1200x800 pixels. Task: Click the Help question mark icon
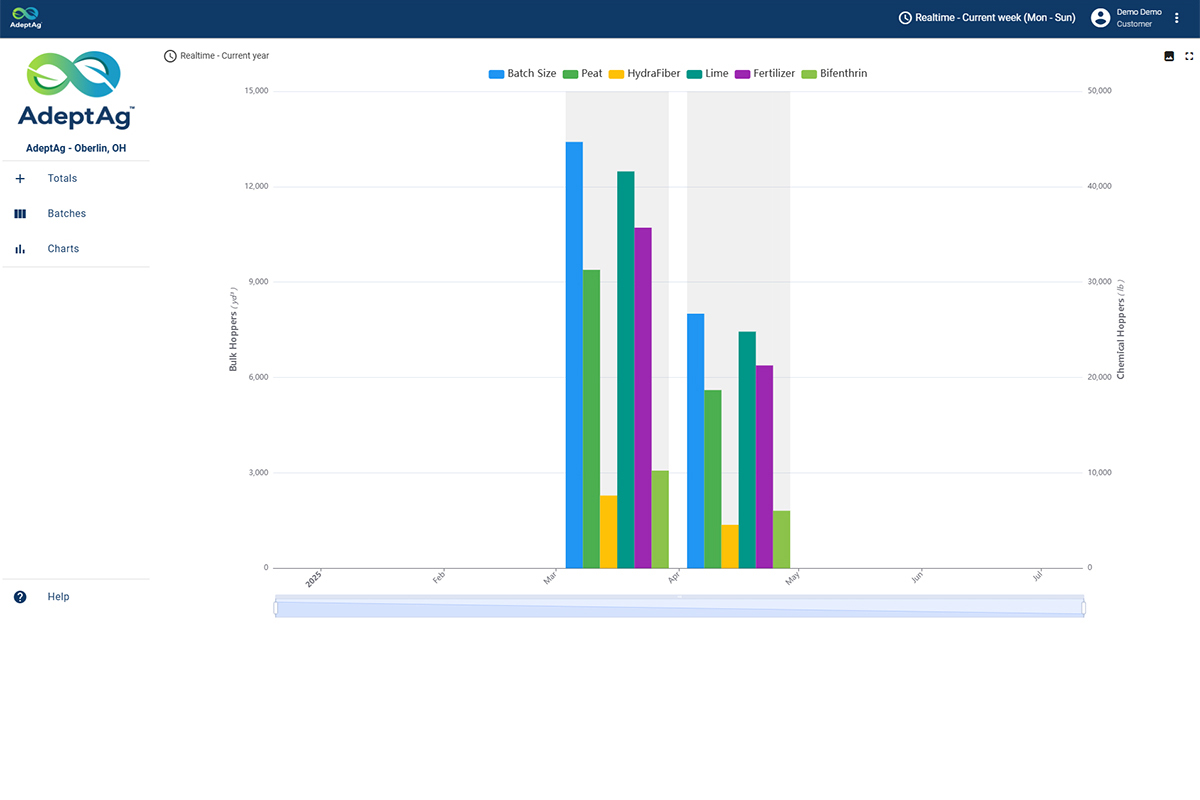tap(20, 597)
